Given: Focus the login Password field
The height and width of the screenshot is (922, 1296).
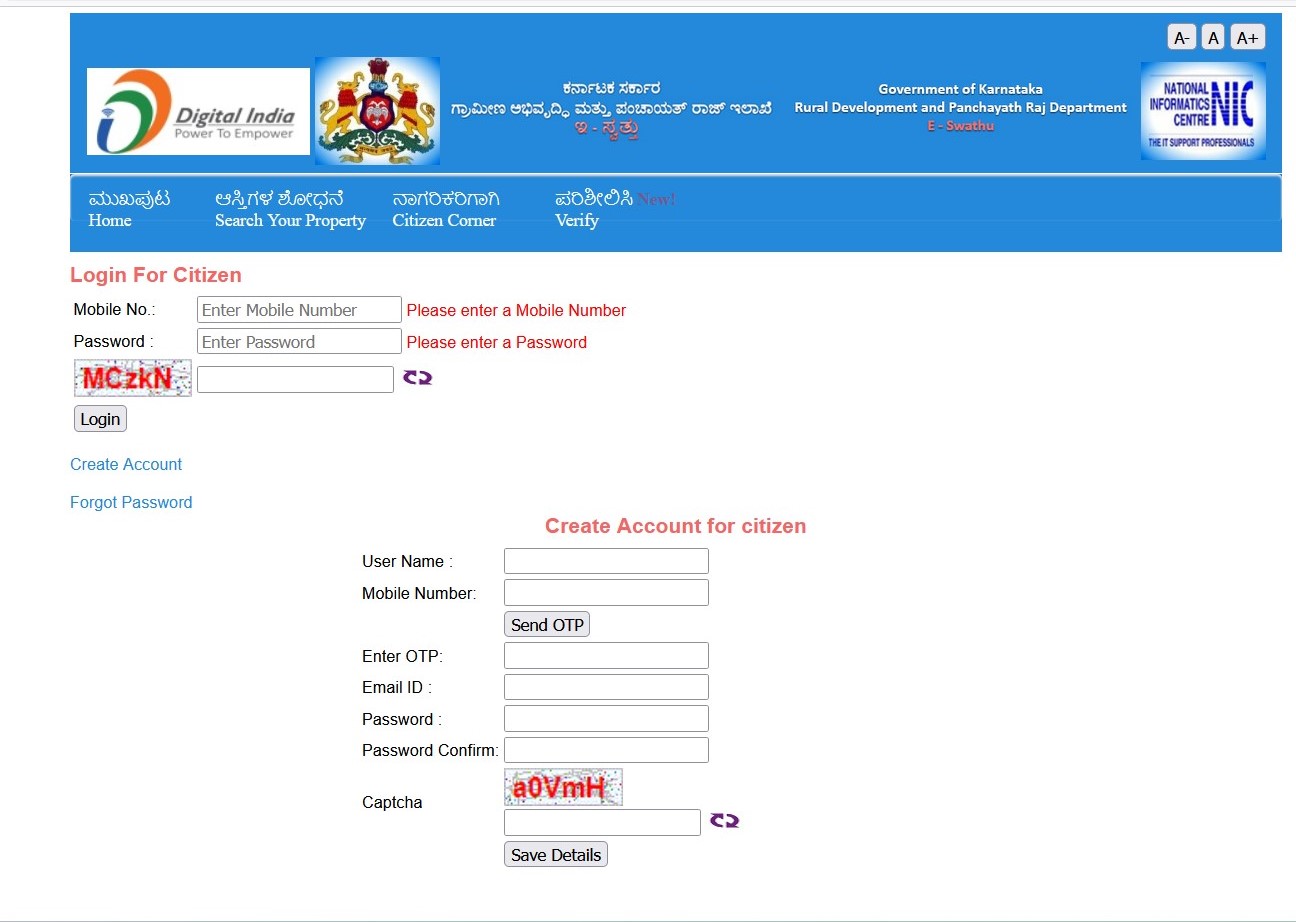Looking at the screenshot, I should pyautogui.click(x=299, y=342).
